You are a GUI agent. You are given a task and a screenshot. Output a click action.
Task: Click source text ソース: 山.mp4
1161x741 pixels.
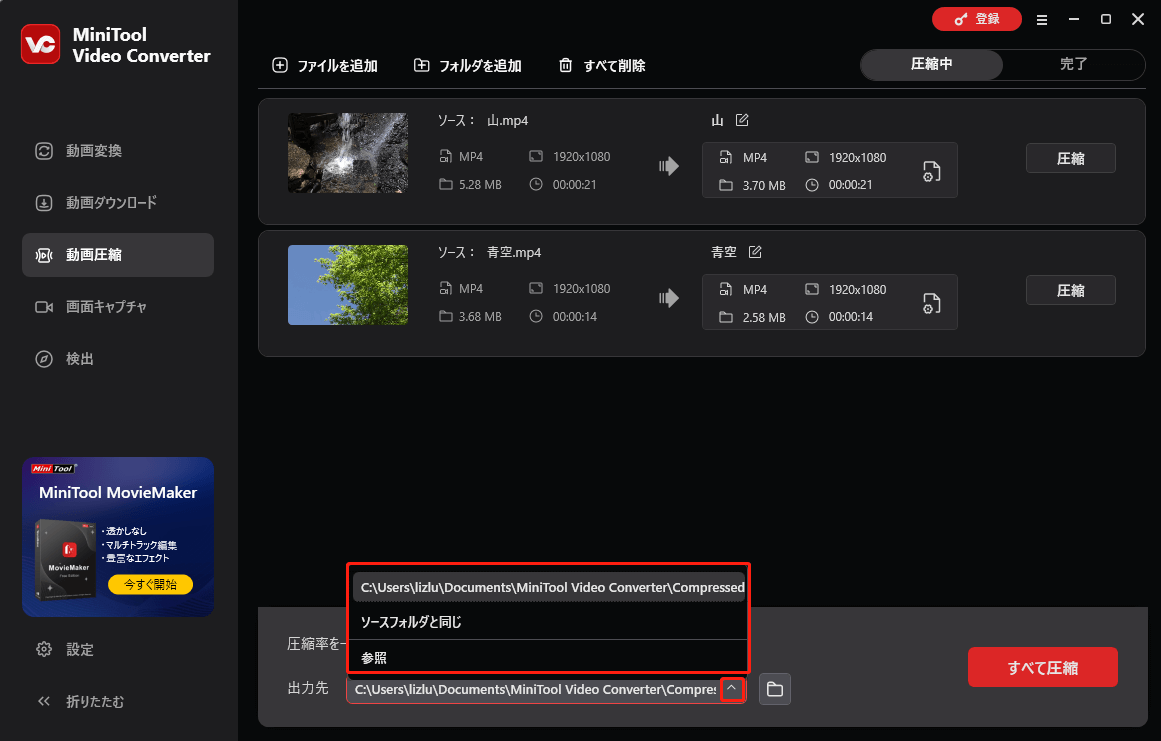pos(483,121)
